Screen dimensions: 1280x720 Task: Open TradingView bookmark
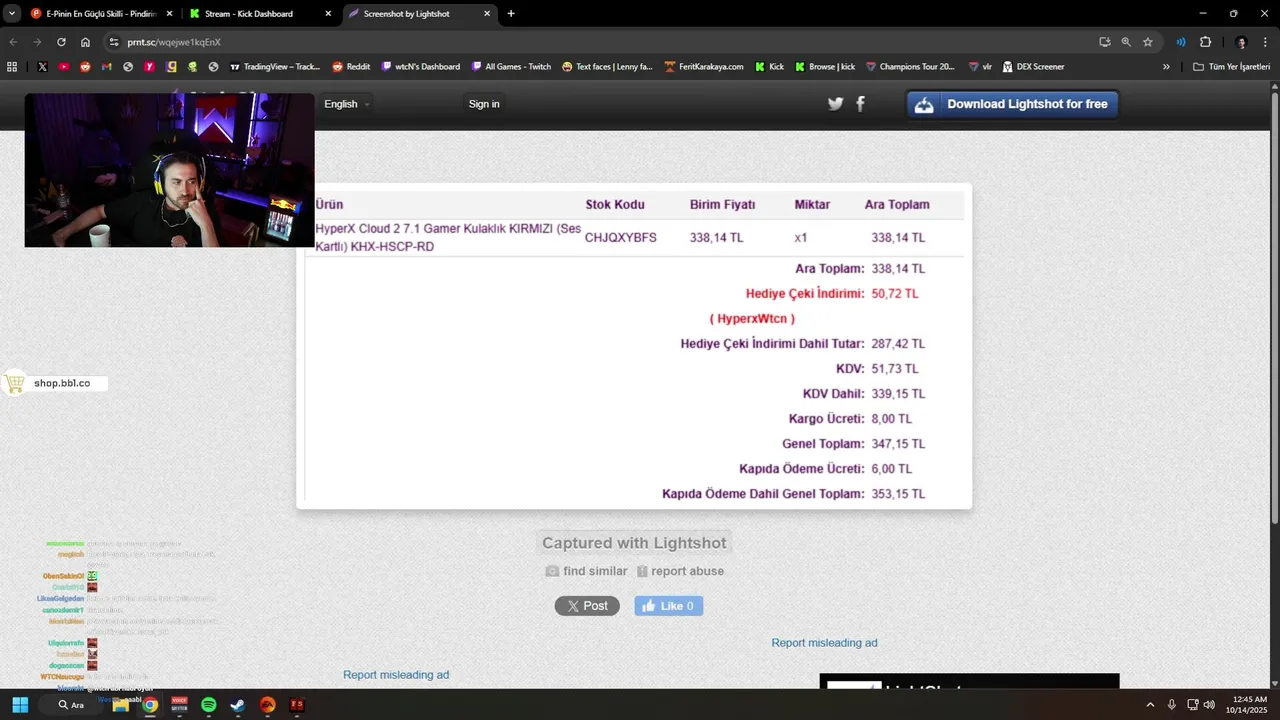tap(274, 67)
